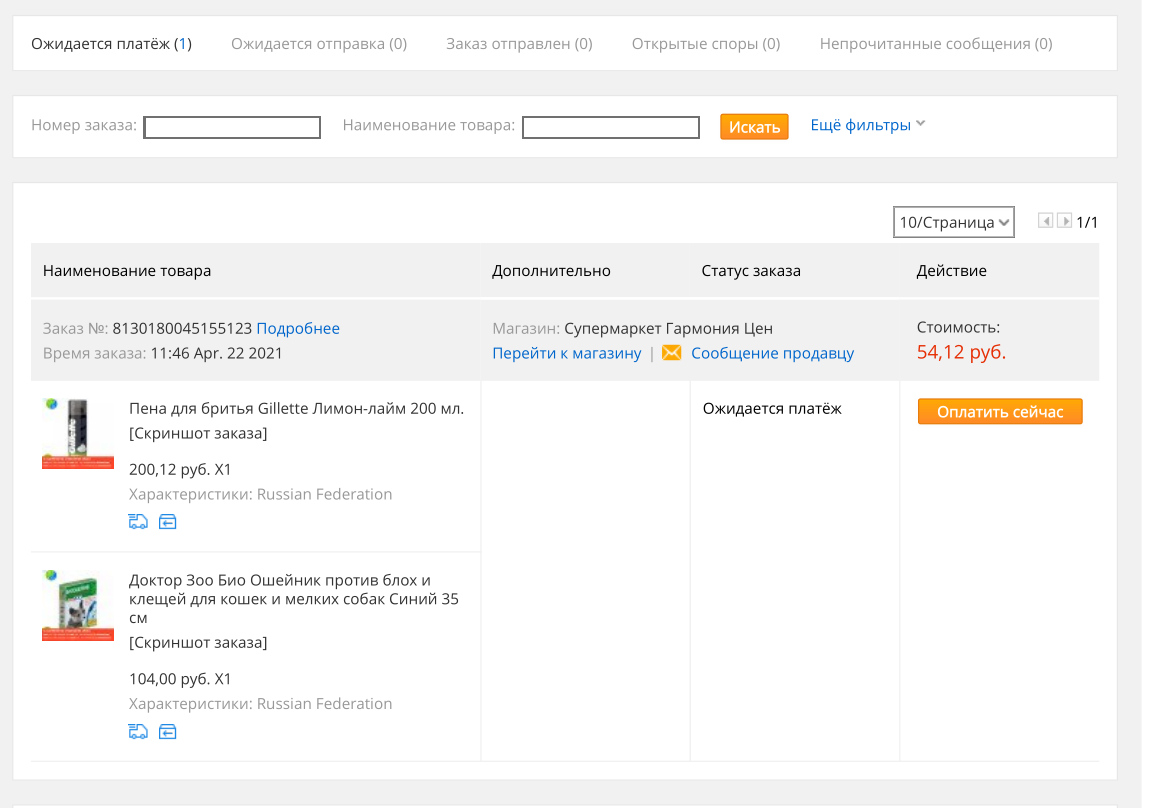Switch to Открытые споры tab
This screenshot has height=808, width=1155.
click(706, 44)
